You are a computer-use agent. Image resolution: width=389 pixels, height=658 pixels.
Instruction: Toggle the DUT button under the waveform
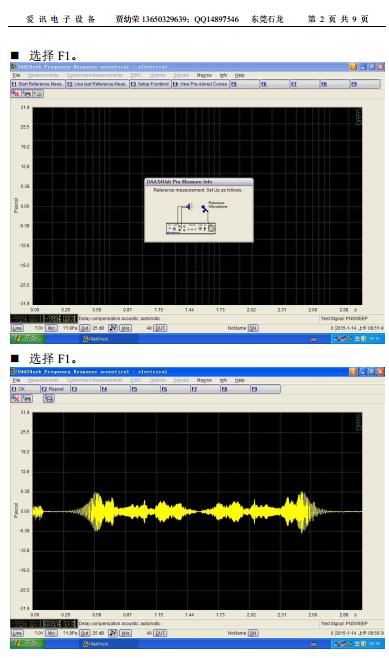tap(161, 633)
